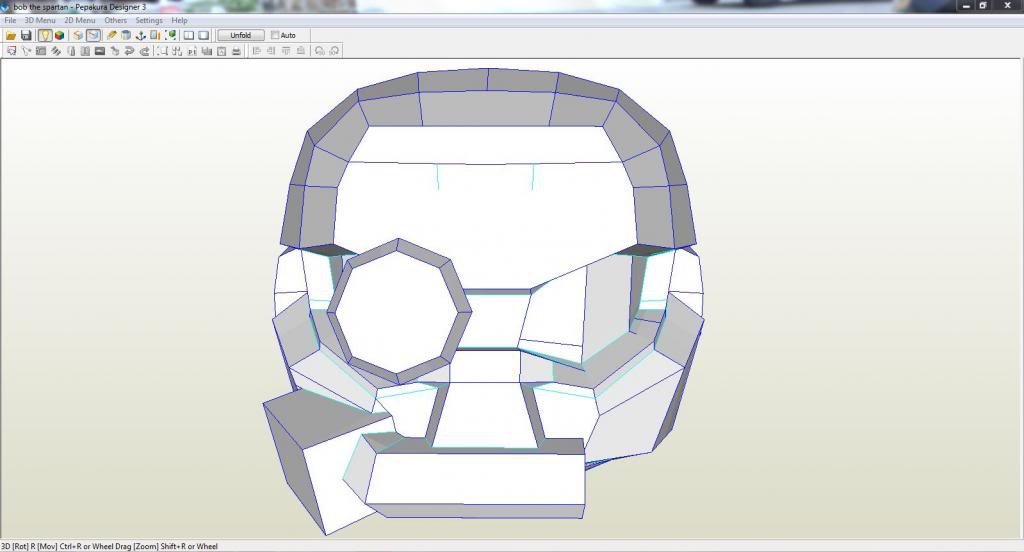Click the sixth lower-row icon, a grey page
Screen dimensions: 1024x552
85,51
